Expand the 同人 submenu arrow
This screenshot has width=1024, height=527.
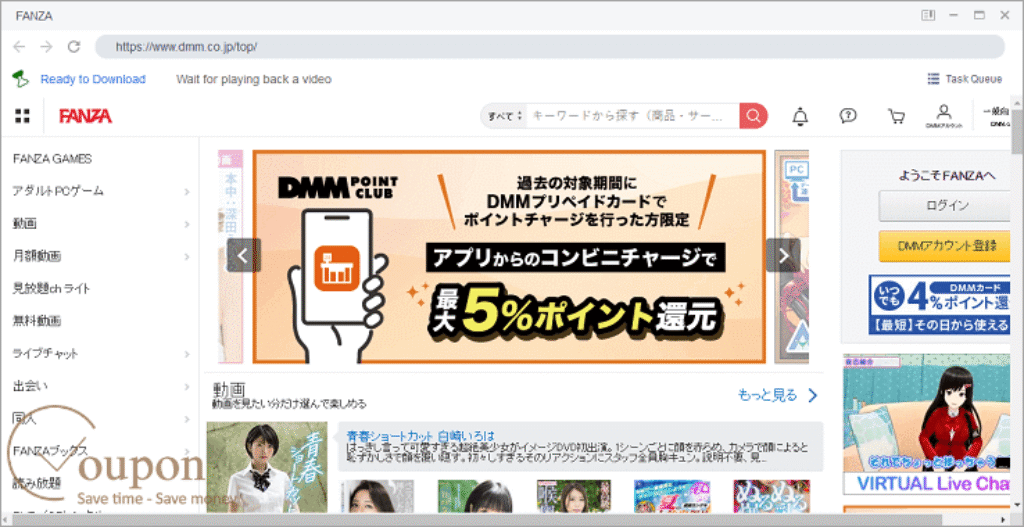pyautogui.click(x=187, y=419)
